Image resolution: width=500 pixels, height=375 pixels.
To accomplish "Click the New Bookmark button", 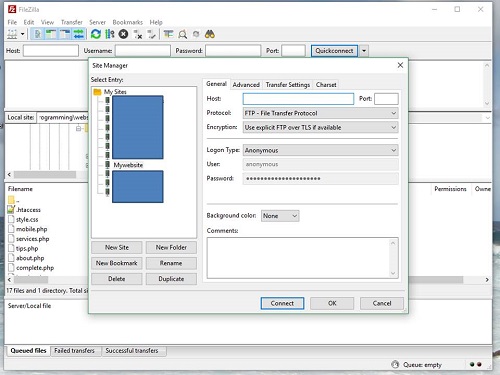I will click(x=117, y=263).
